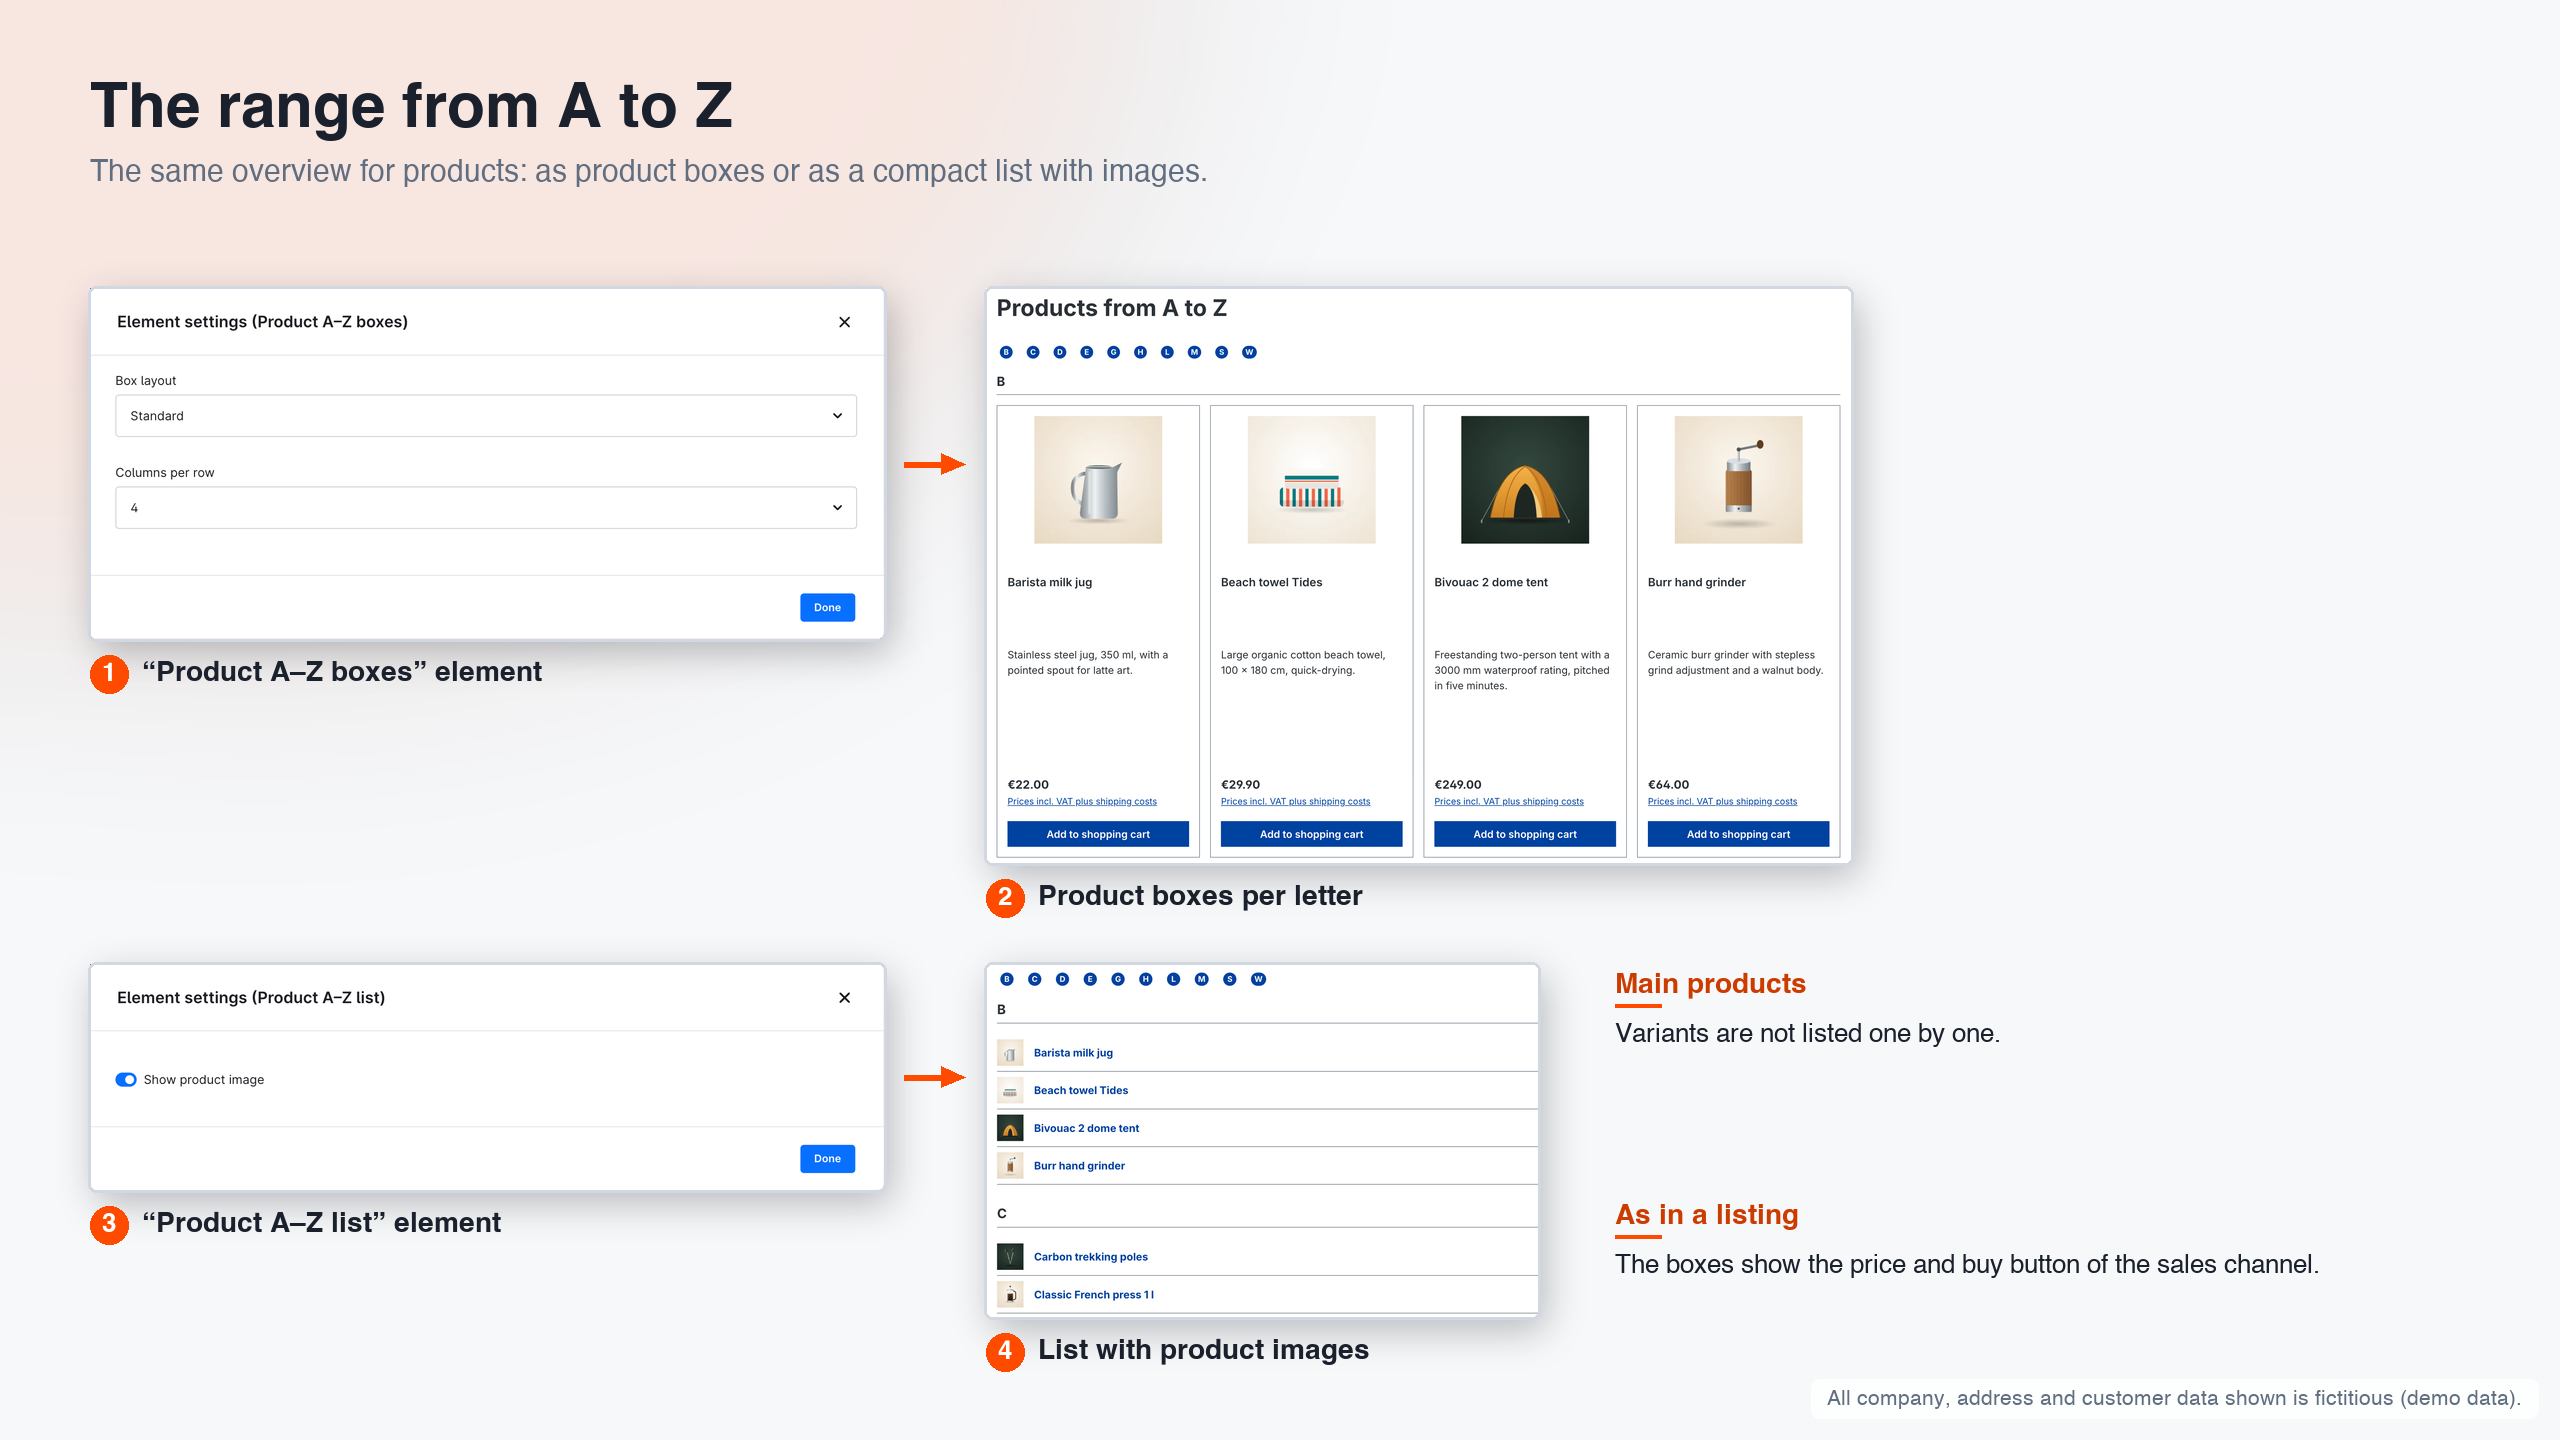The width and height of the screenshot is (2560, 1440).
Task: Add Bivouac 2 dome tent to cart
Action: 1525,834
